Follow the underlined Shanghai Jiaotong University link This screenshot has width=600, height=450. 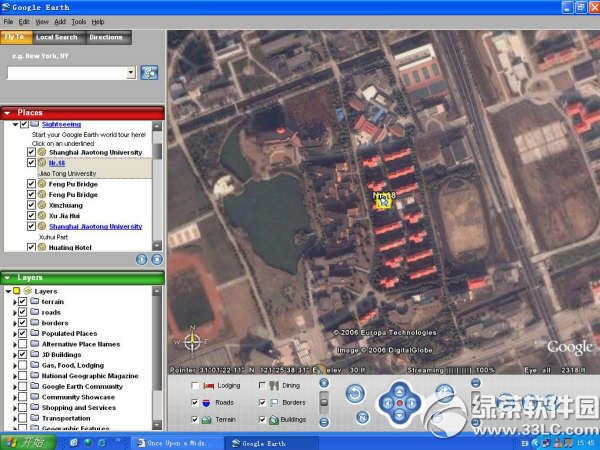click(96, 227)
